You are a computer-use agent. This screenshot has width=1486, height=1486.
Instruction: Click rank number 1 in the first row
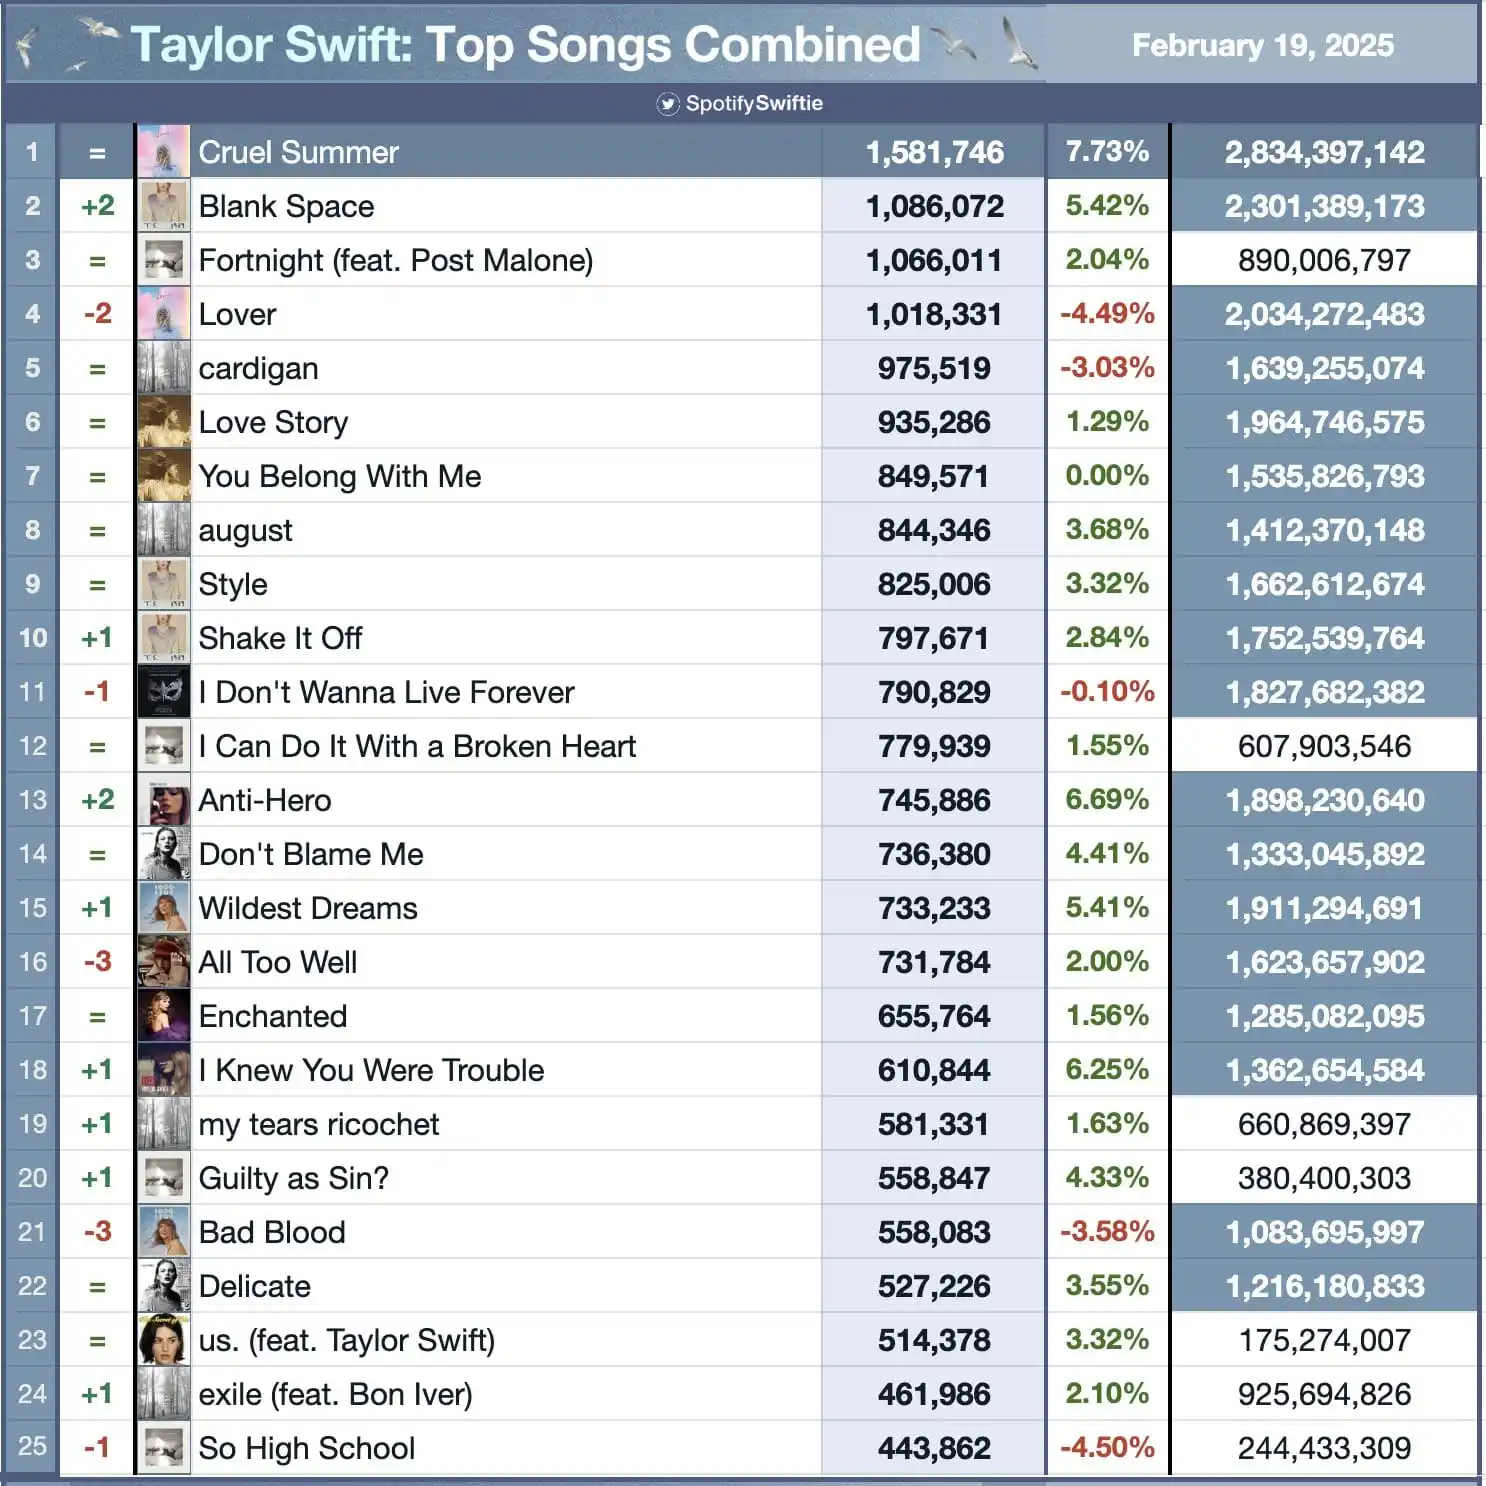pyautogui.click(x=32, y=152)
